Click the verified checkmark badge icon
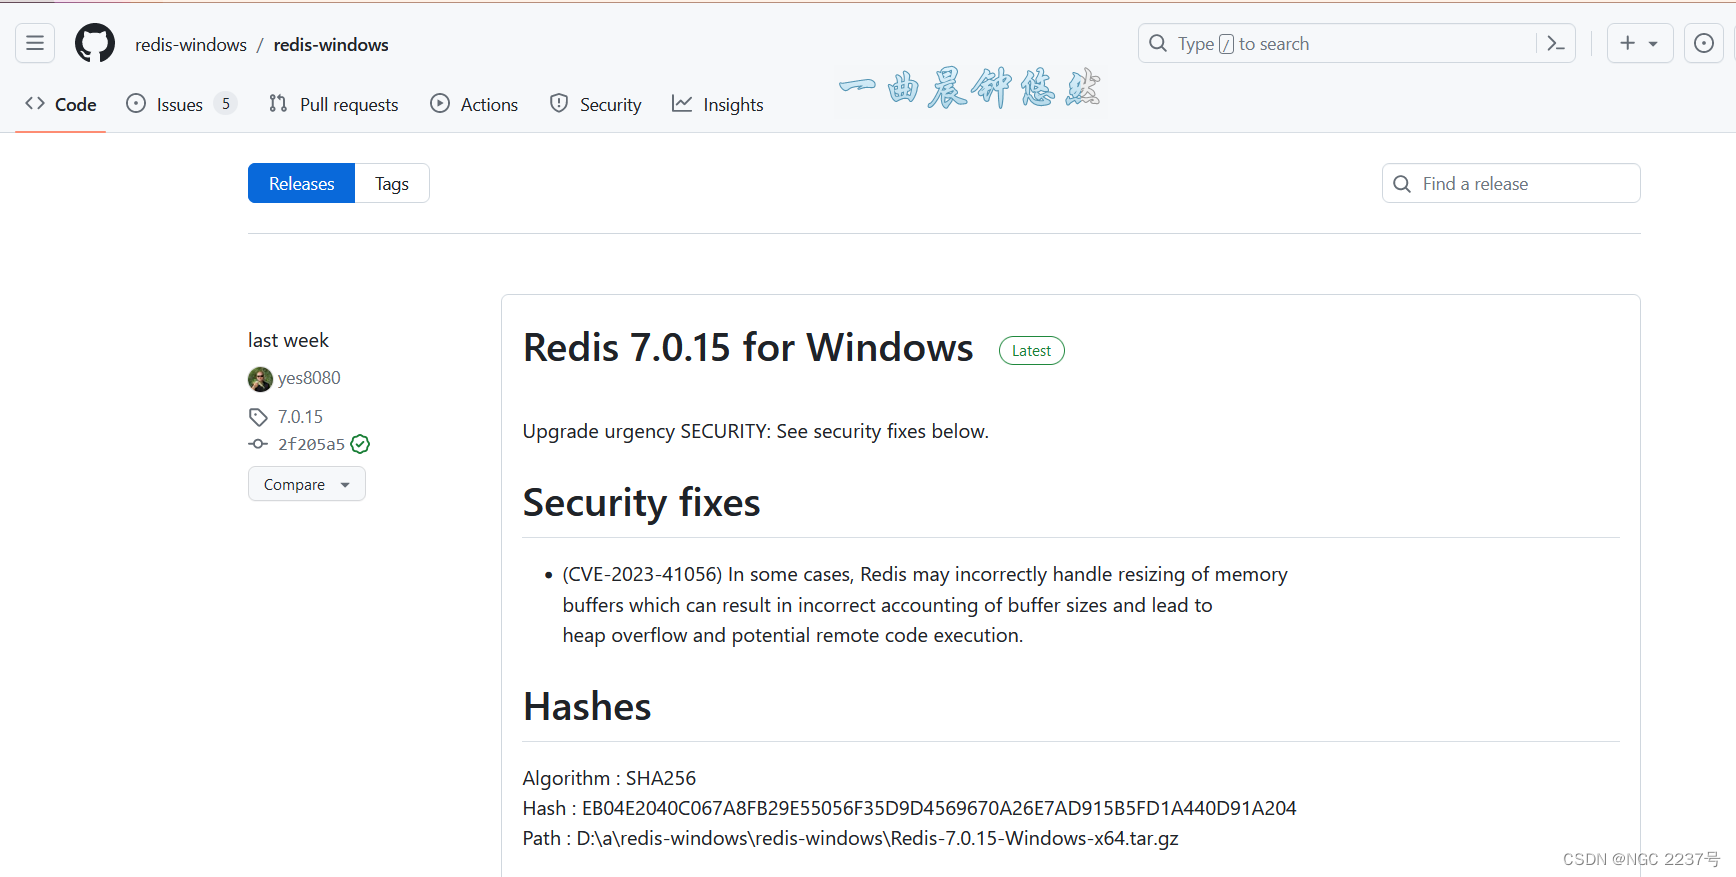1736x877 pixels. [x=361, y=444]
